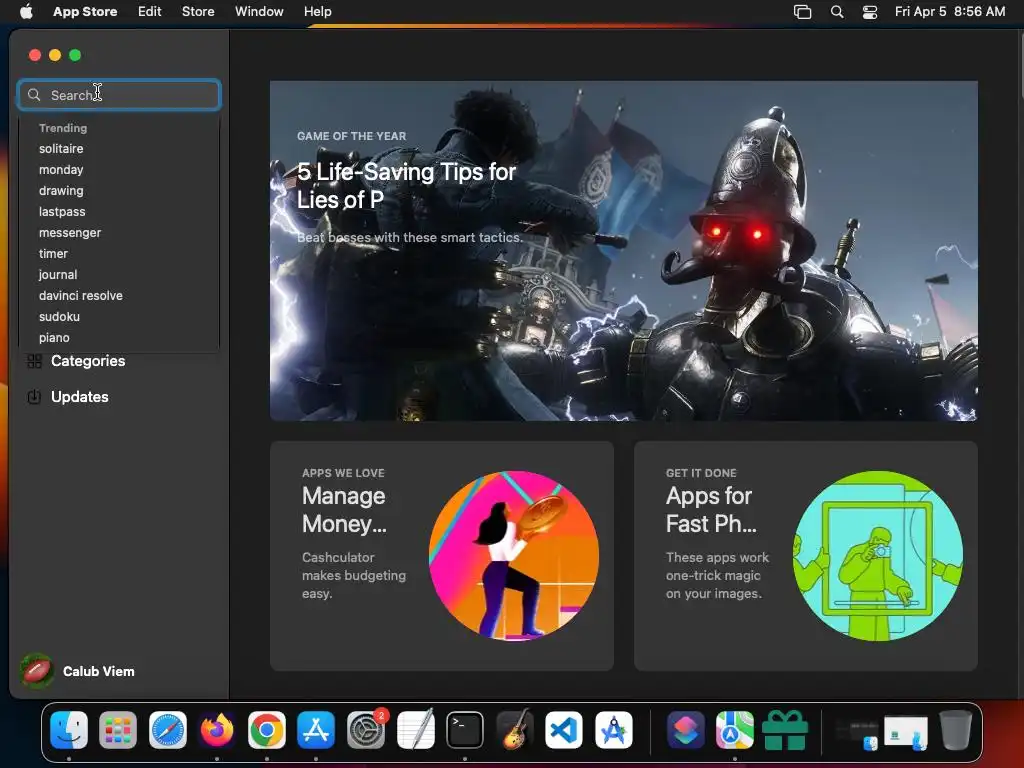Open the 'Apps for Fast Ph...' card
This screenshot has width=1024, height=768.
[x=805, y=556]
